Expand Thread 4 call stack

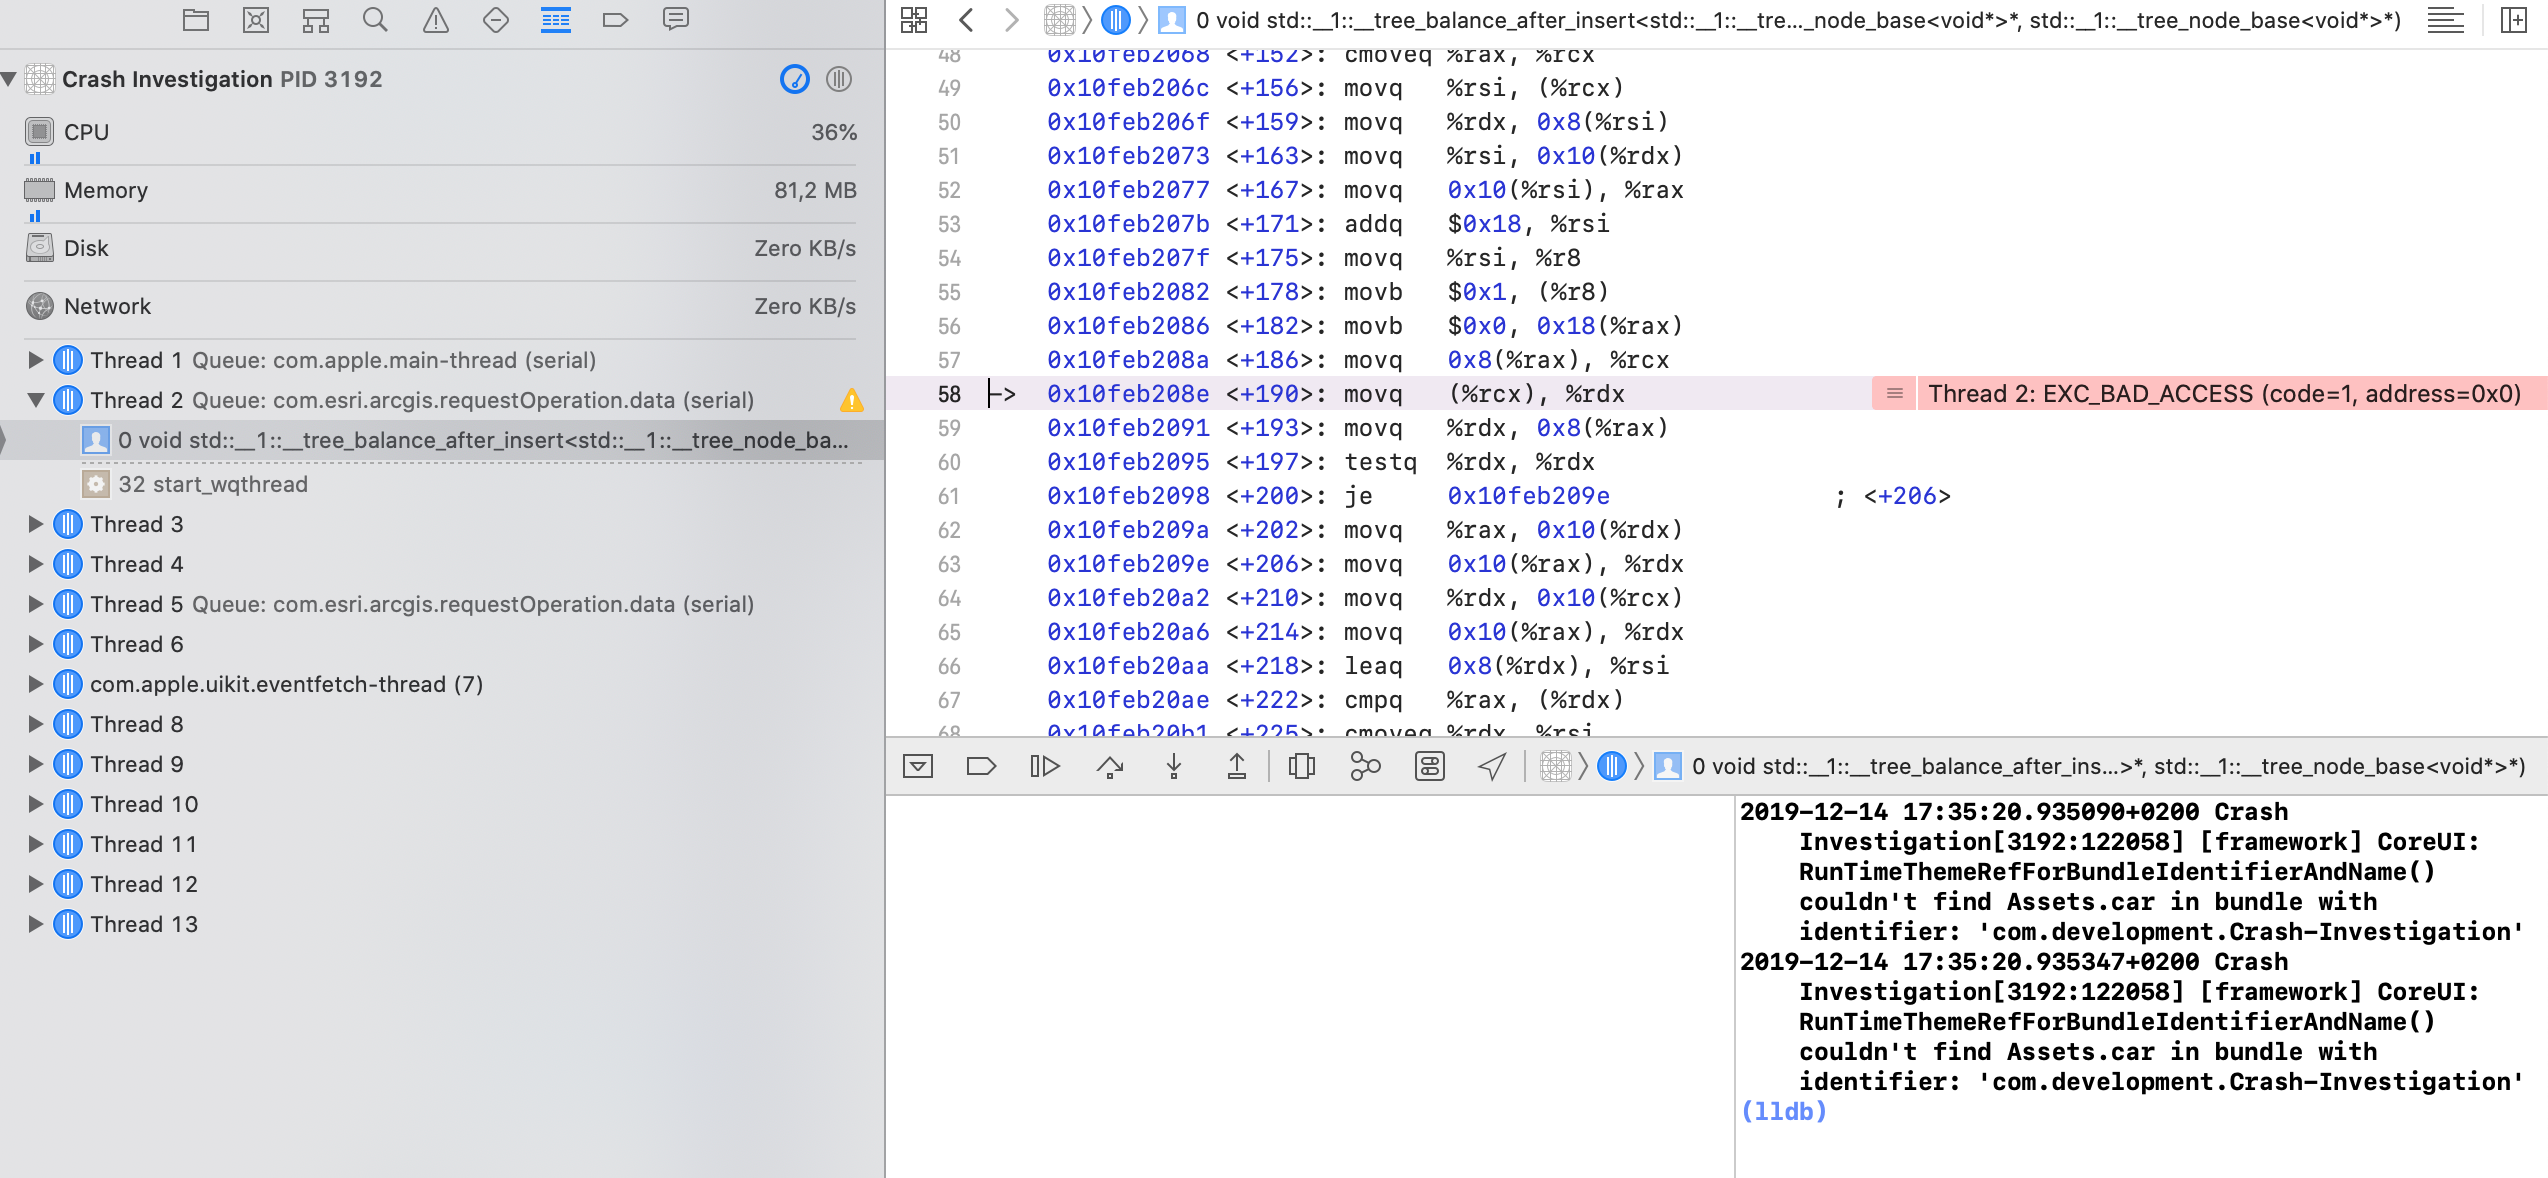[x=29, y=565]
